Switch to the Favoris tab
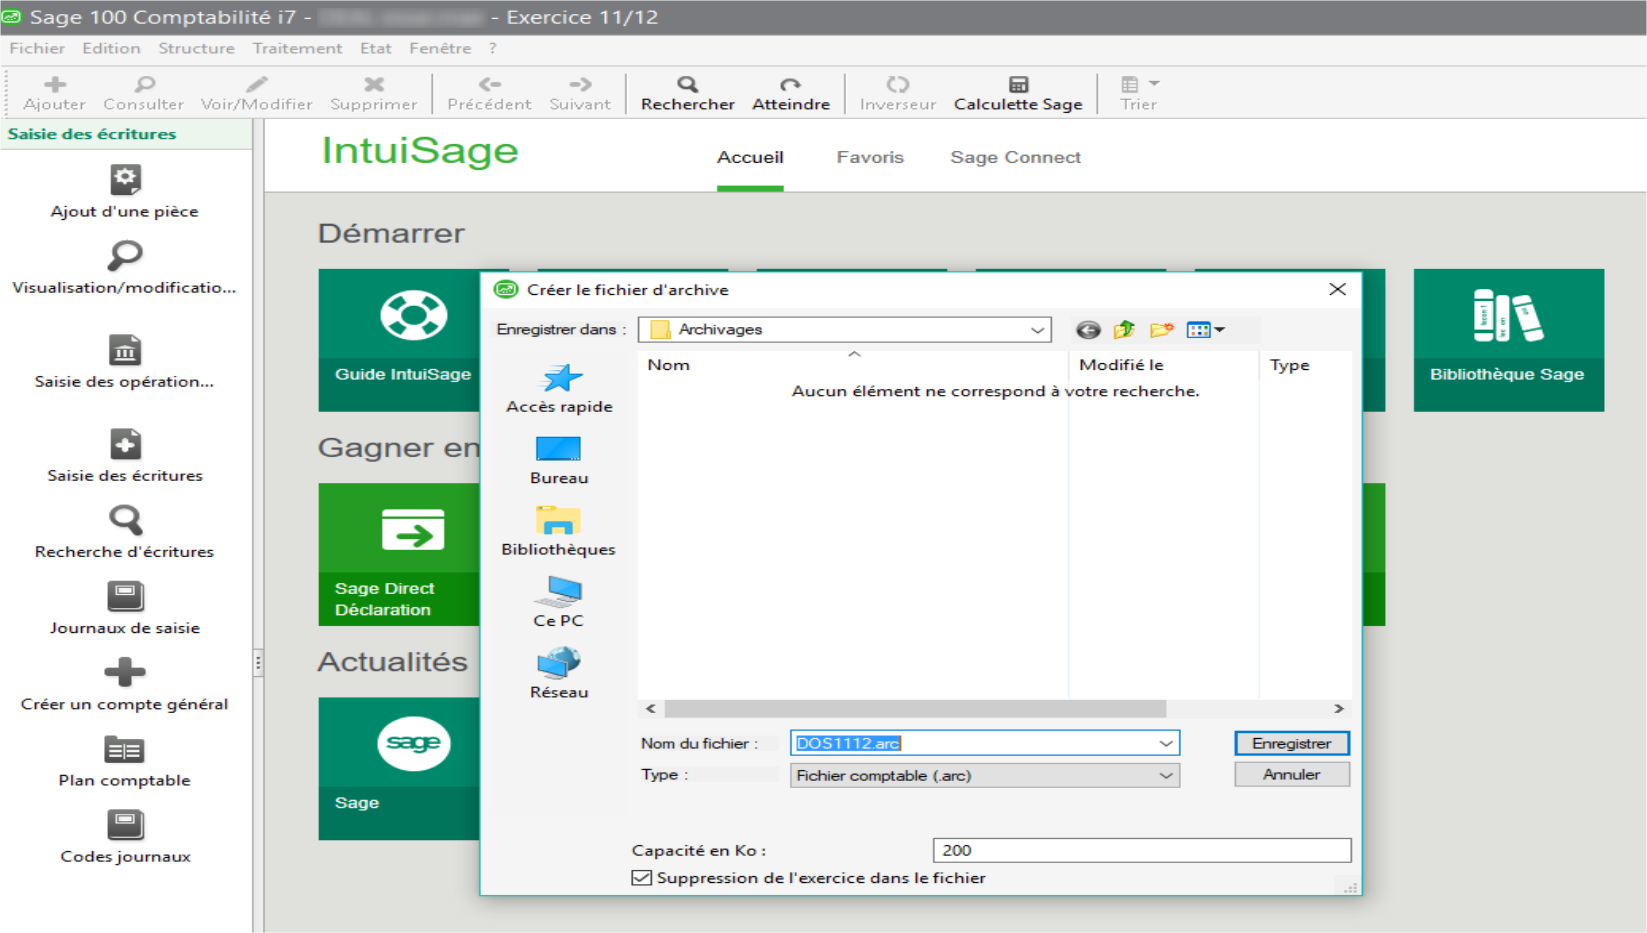The image size is (1647, 933). [x=869, y=157]
